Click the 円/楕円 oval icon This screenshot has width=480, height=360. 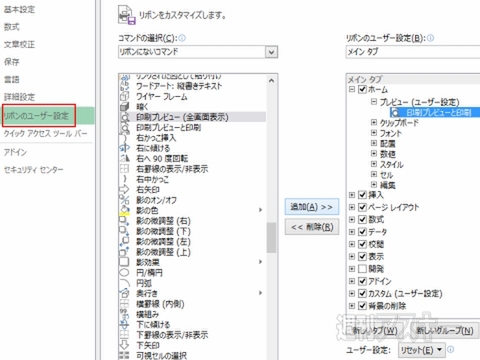(124, 272)
